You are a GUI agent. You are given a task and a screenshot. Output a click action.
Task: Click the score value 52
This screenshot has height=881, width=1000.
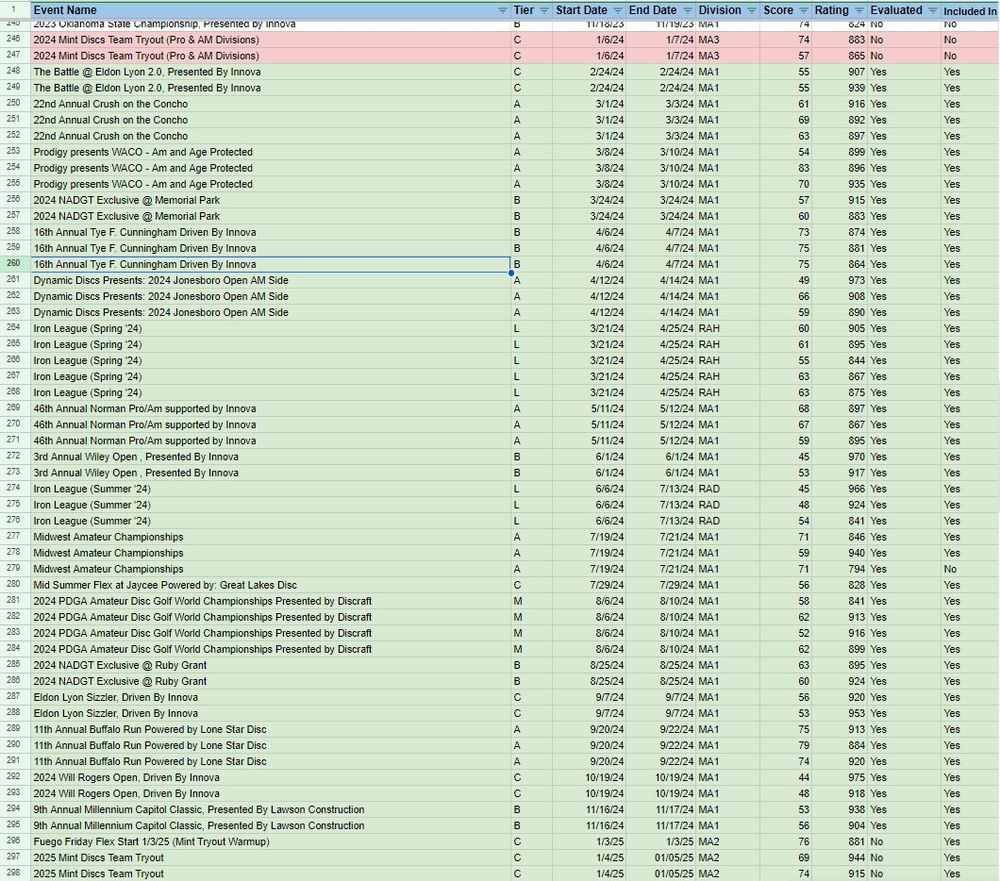click(804, 633)
